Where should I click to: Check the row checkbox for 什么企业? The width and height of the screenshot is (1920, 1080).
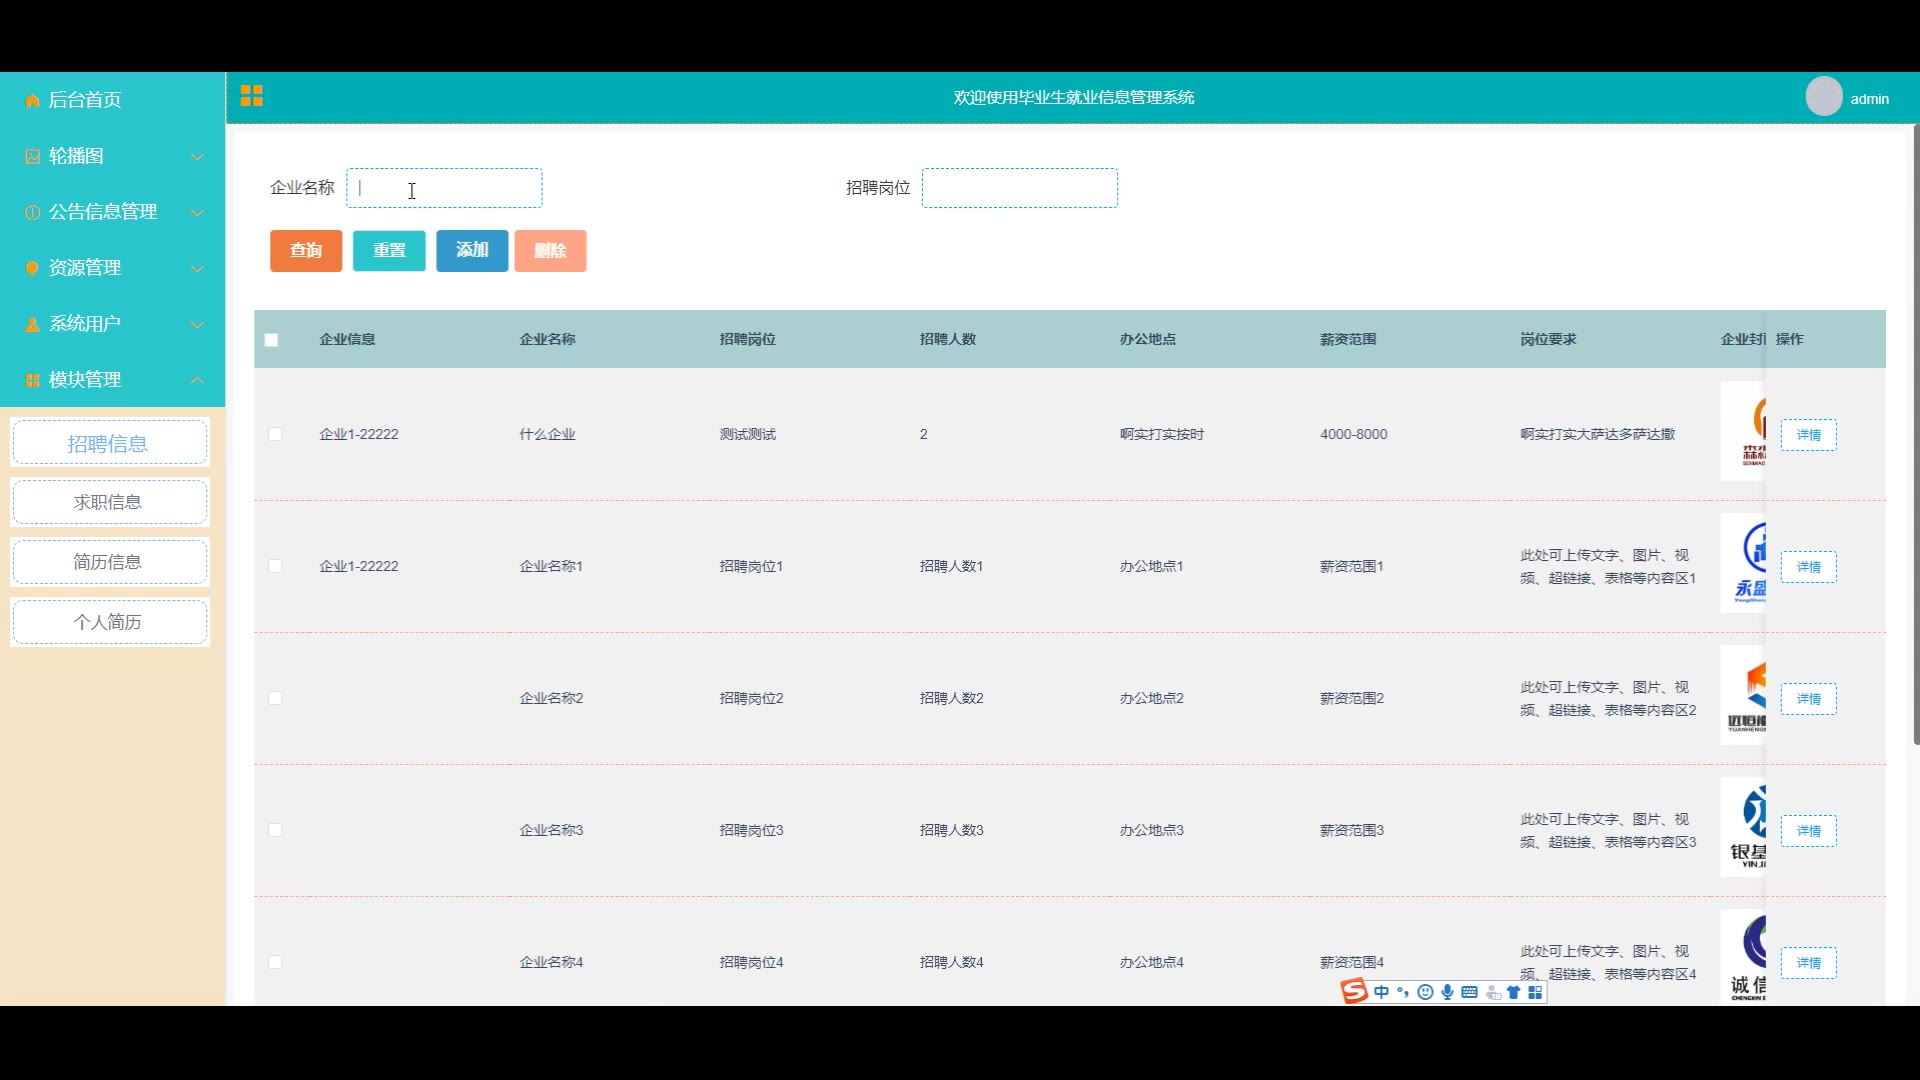coord(275,434)
